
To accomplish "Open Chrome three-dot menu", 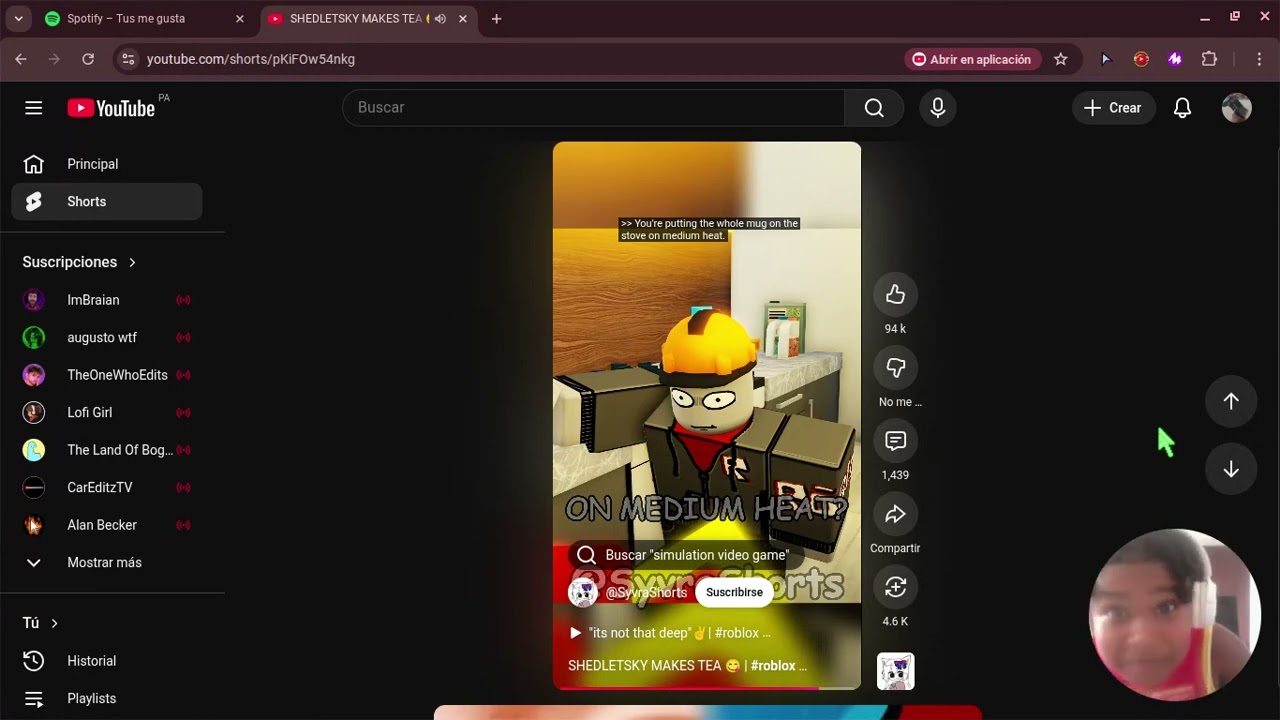I will [x=1259, y=59].
